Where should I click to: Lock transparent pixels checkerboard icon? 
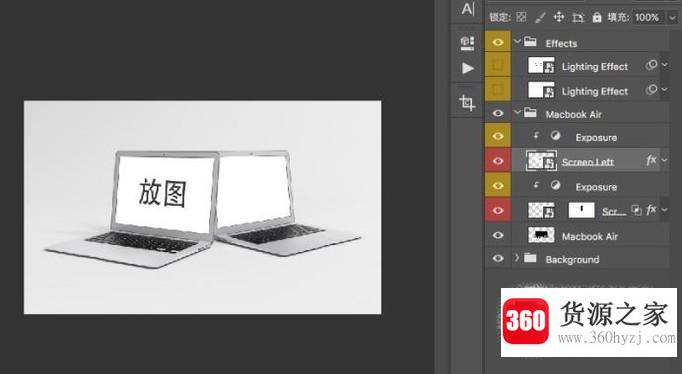(521, 17)
